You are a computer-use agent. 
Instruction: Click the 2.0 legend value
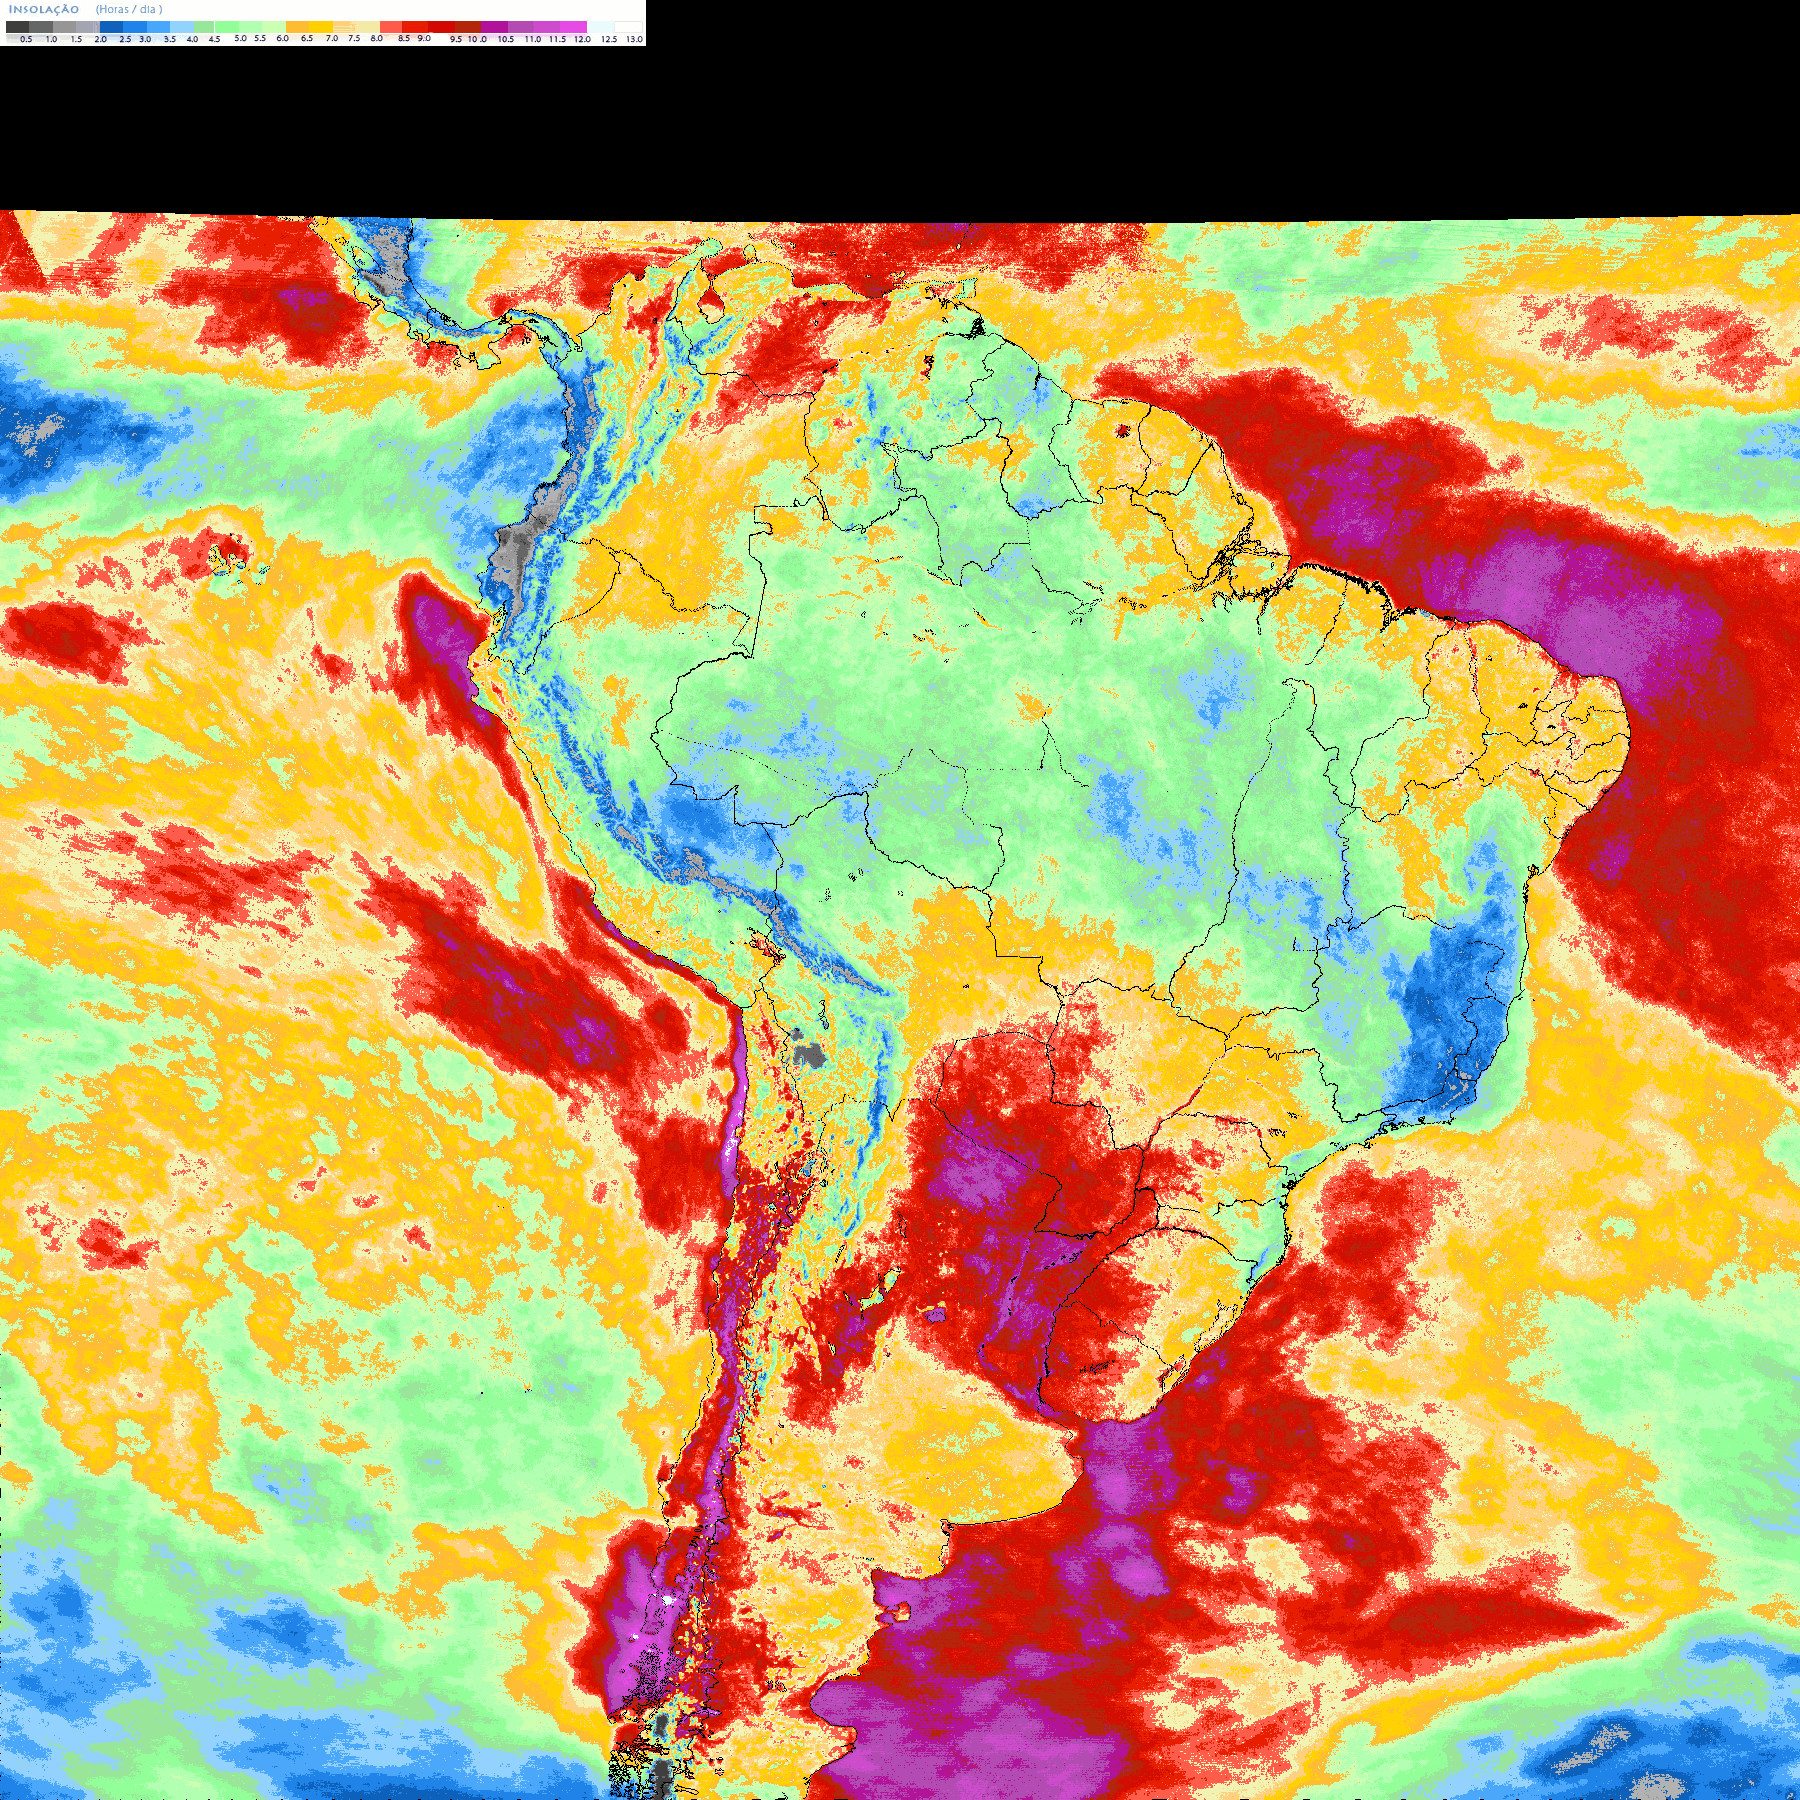[100, 39]
